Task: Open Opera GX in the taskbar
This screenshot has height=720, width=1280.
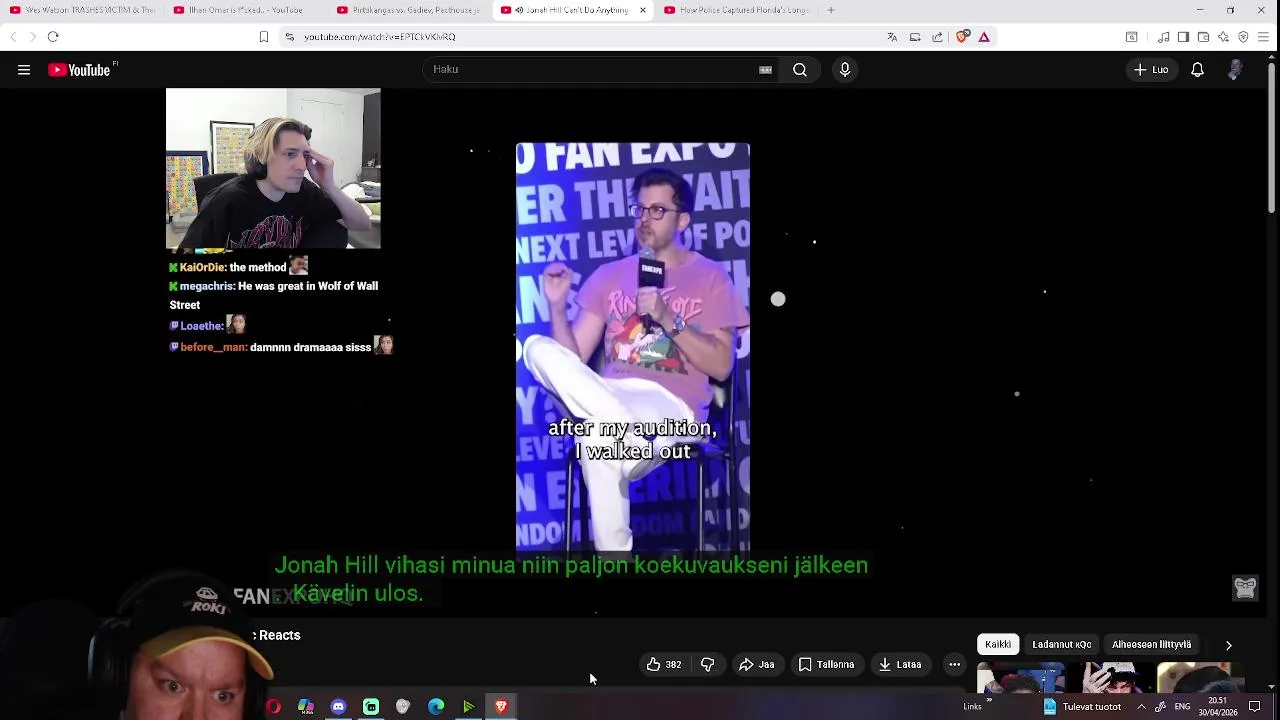Action: [x=273, y=707]
